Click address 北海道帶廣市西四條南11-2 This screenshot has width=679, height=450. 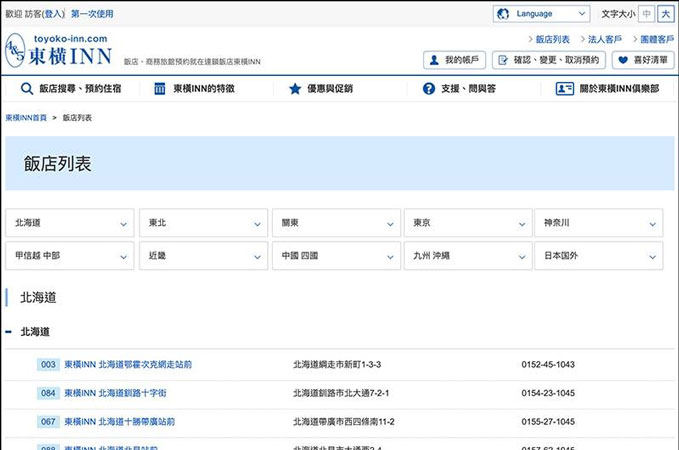[x=344, y=422]
